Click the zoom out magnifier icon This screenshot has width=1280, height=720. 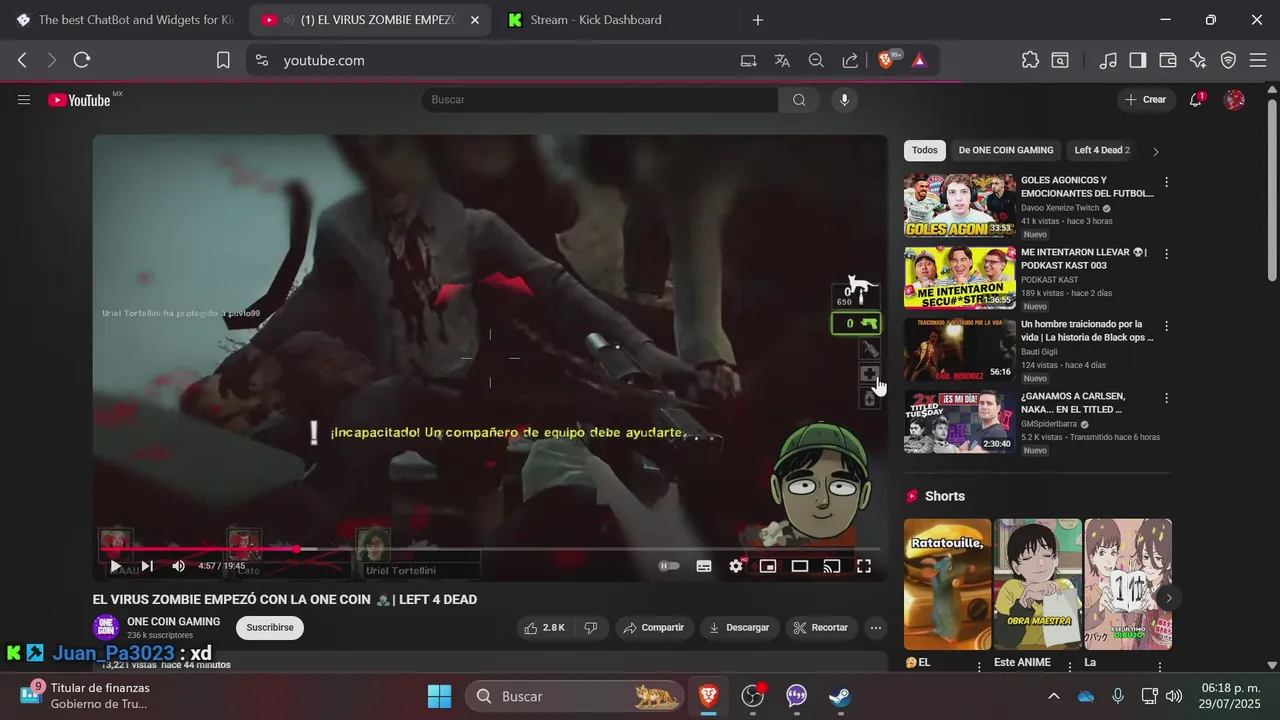(816, 60)
